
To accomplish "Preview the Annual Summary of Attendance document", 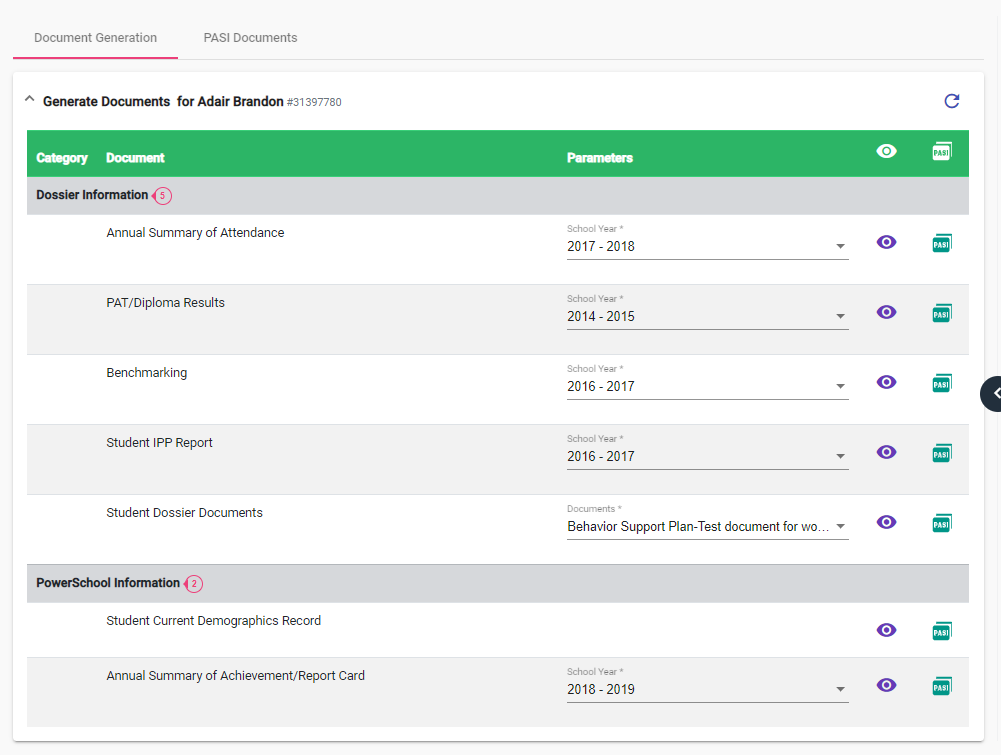I will click(x=886, y=242).
